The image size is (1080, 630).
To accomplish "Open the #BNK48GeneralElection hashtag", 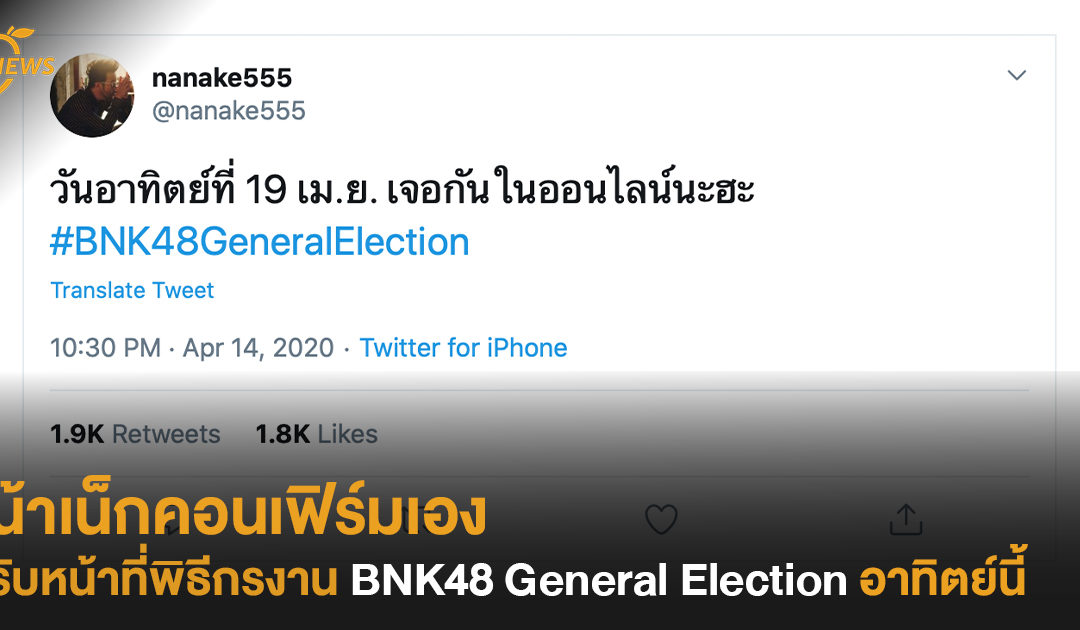I will click(259, 242).
